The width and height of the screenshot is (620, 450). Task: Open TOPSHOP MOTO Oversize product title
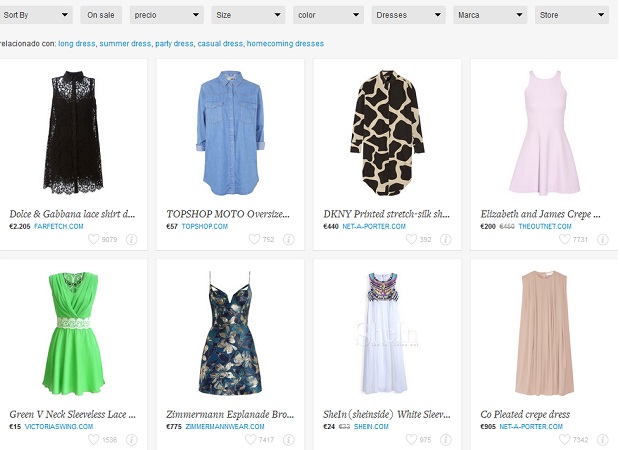[228, 214]
